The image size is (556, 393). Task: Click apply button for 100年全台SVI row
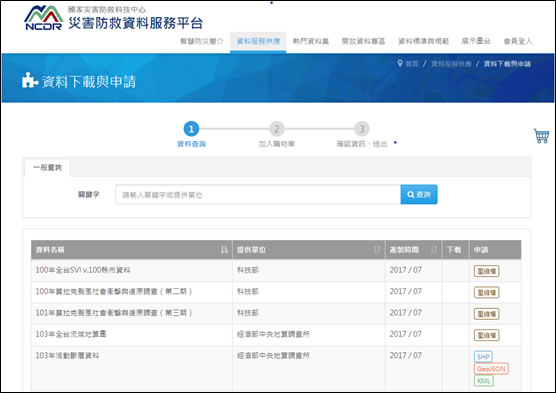point(486,271)
